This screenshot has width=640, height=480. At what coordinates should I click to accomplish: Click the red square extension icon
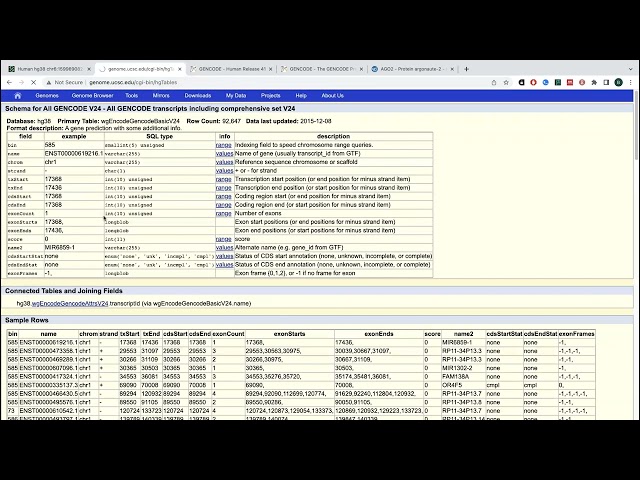point(570,82)
